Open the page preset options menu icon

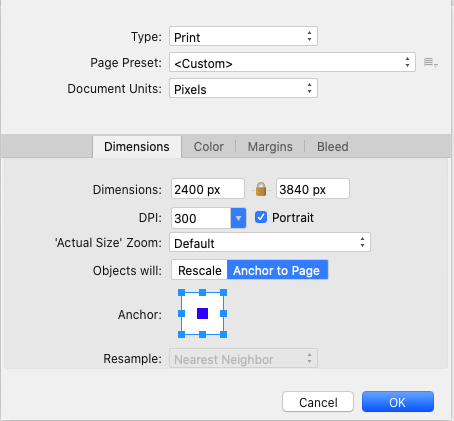pos(431,62)
